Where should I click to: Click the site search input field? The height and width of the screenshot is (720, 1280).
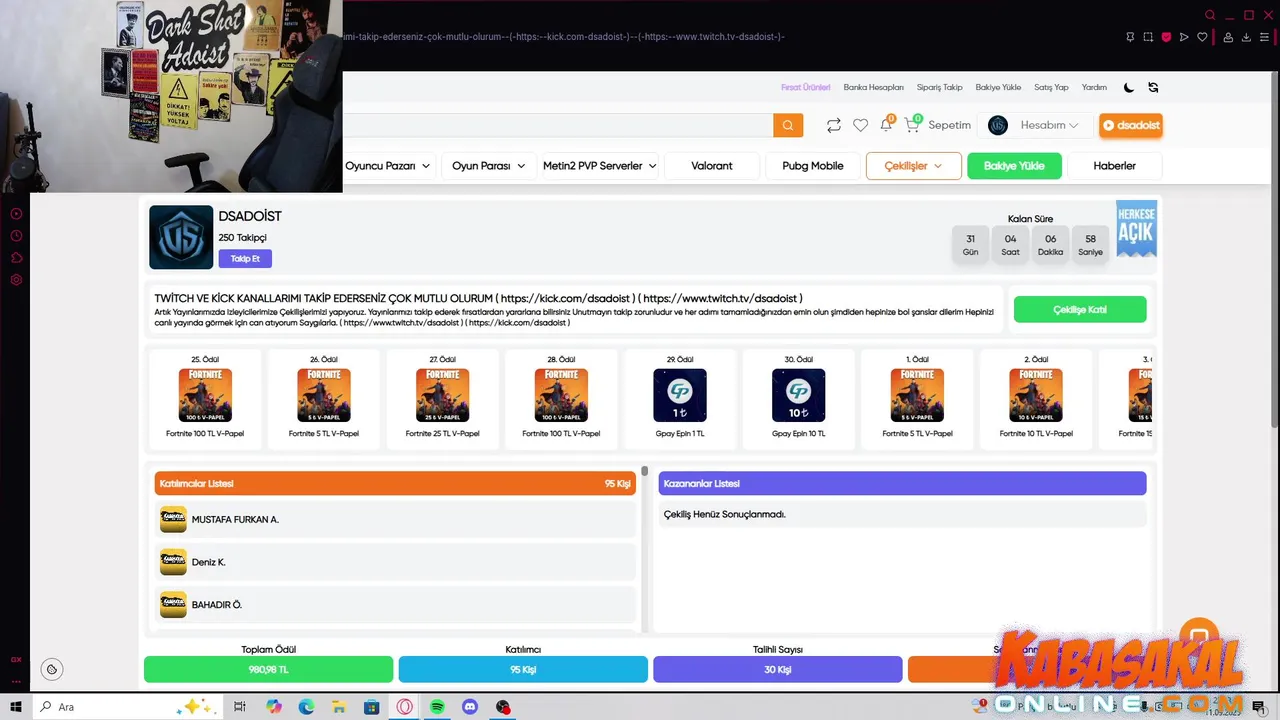click(x=558, y=125)
